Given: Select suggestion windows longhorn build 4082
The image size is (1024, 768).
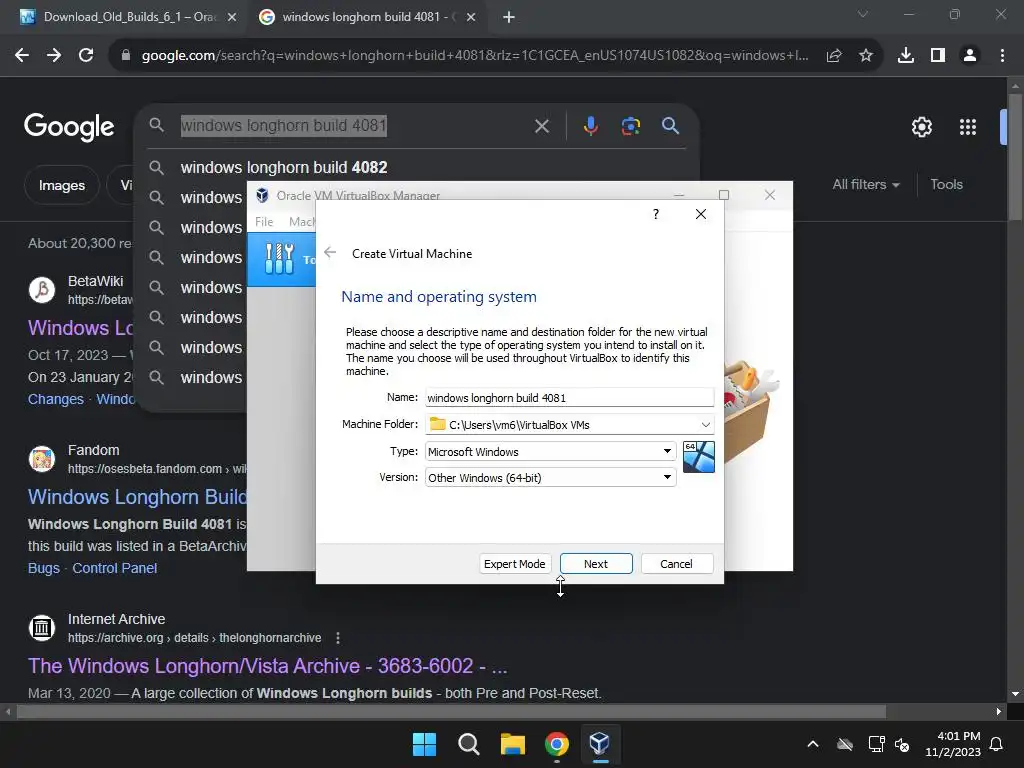Looking at the screenshot, I should tap(283, 167).
